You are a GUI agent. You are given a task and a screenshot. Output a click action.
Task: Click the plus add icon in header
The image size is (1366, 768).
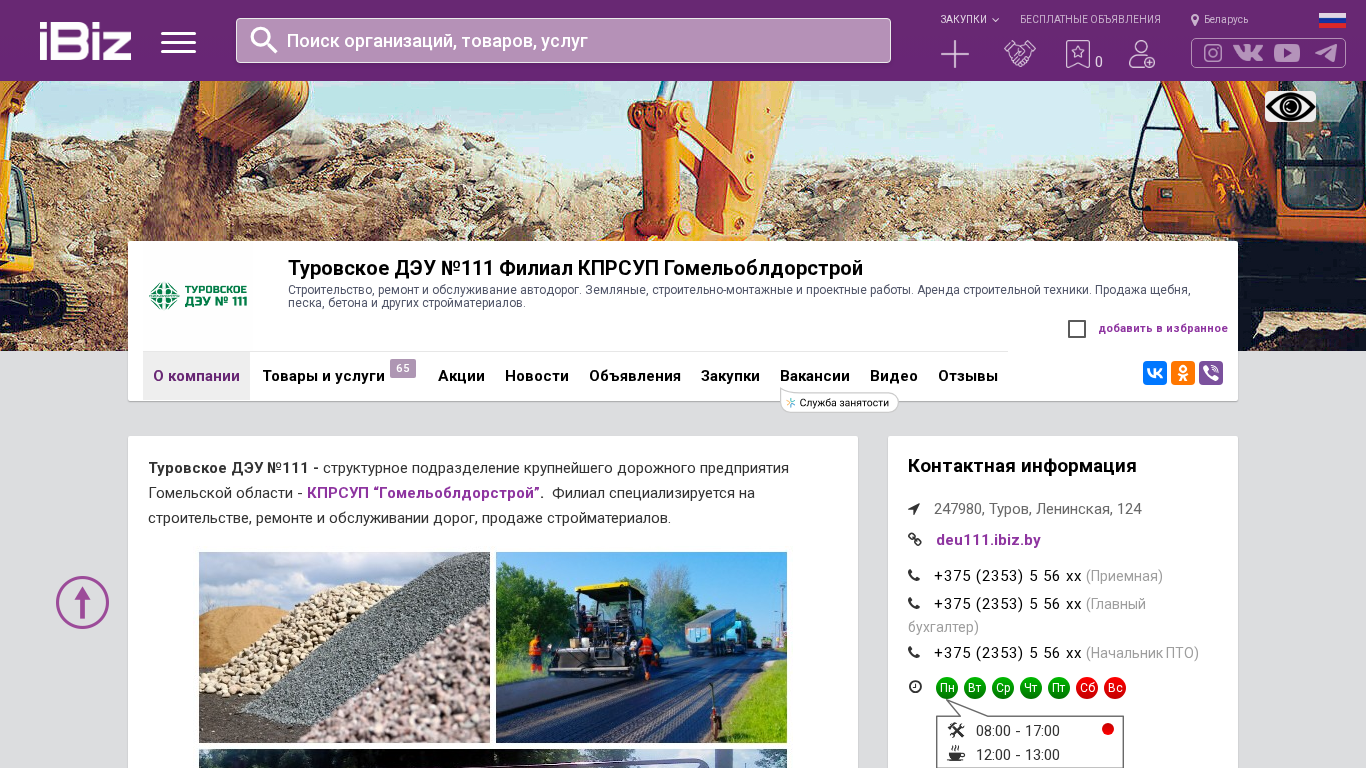pos(955,54)
